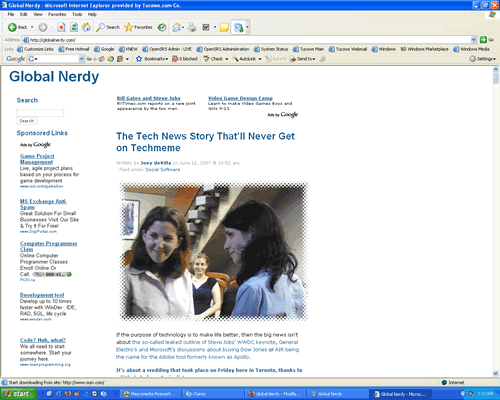
Task: Click the AutoLink button
Action: click(244, 59)
